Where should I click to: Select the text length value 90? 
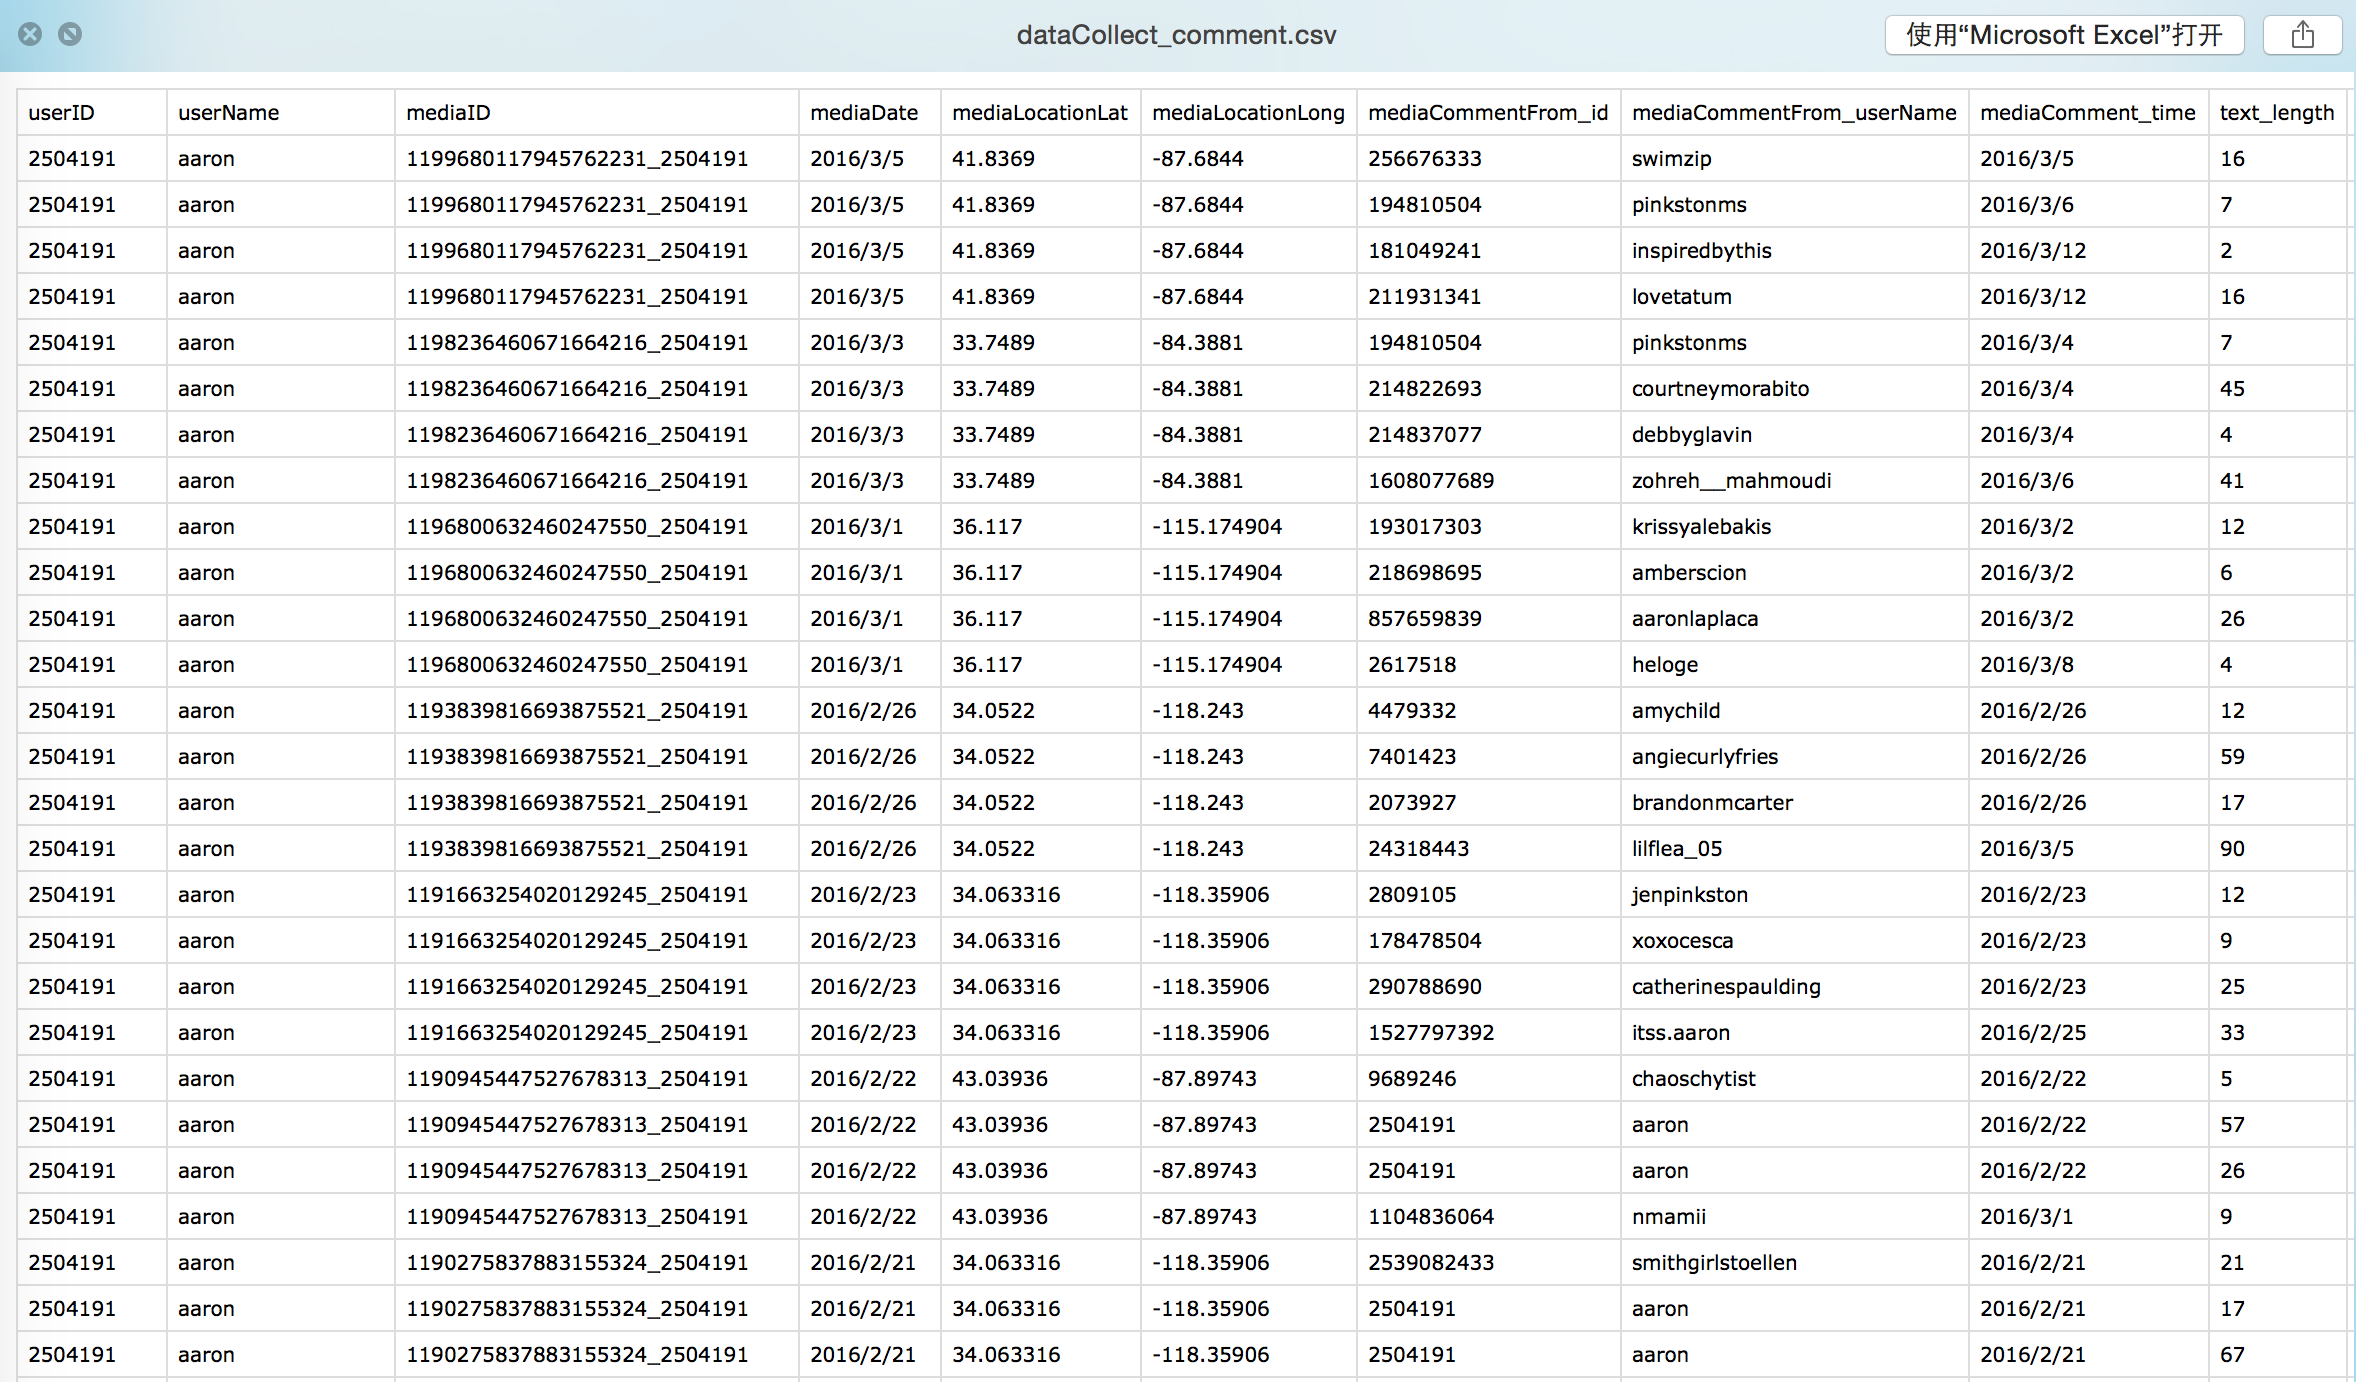[x=2232, y=849]
